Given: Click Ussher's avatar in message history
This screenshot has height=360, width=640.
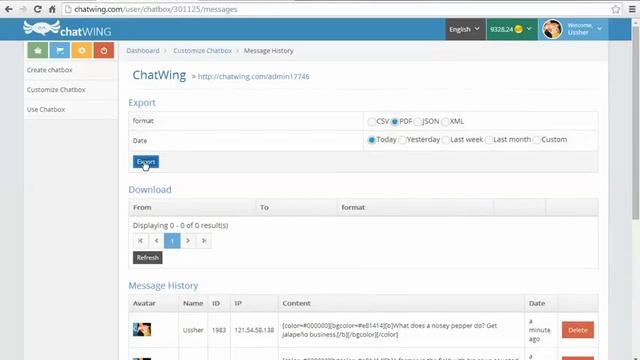Looking at the screenshot, I should pyautogui.click(x=142, y=329).
